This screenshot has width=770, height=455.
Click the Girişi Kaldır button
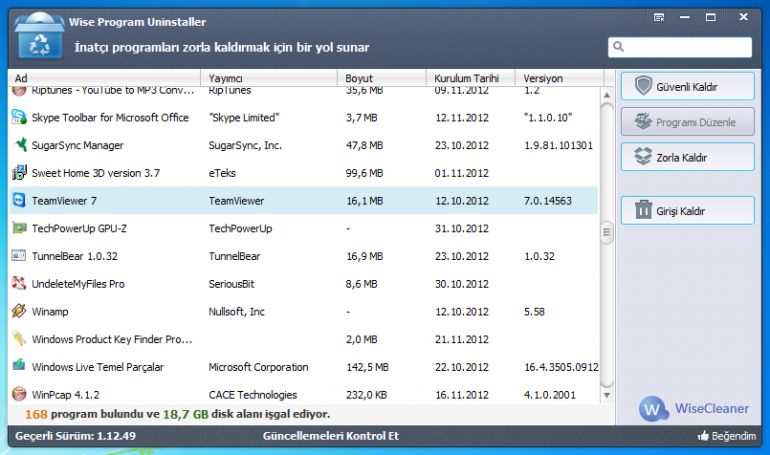(688, 211)
